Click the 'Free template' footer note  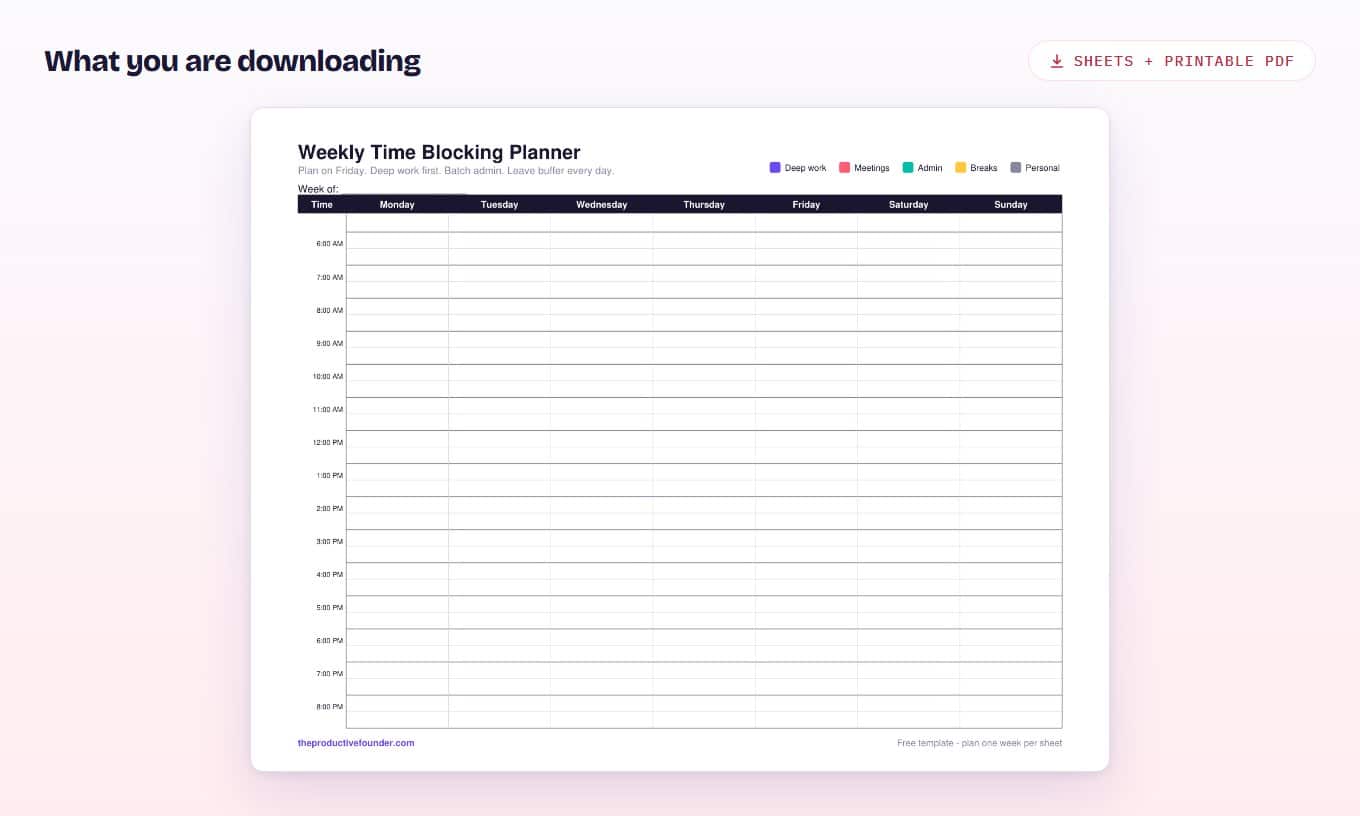point(980,743)
